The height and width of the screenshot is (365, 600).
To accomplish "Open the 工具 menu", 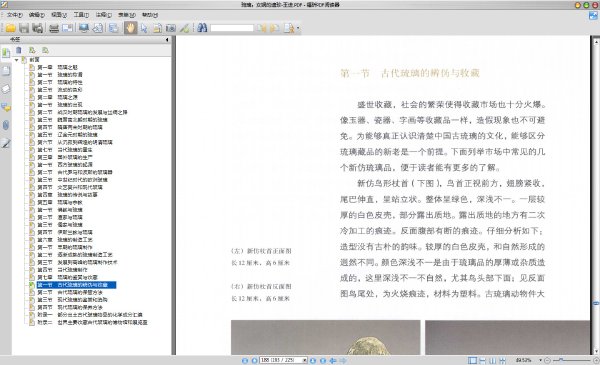I will (81, 15).
